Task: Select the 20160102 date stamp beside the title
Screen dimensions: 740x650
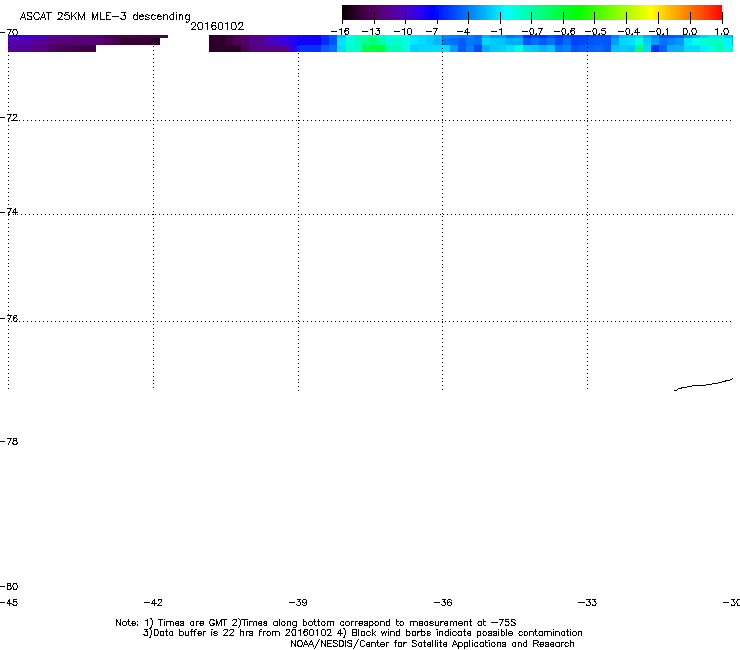Action: pos(217,26)
